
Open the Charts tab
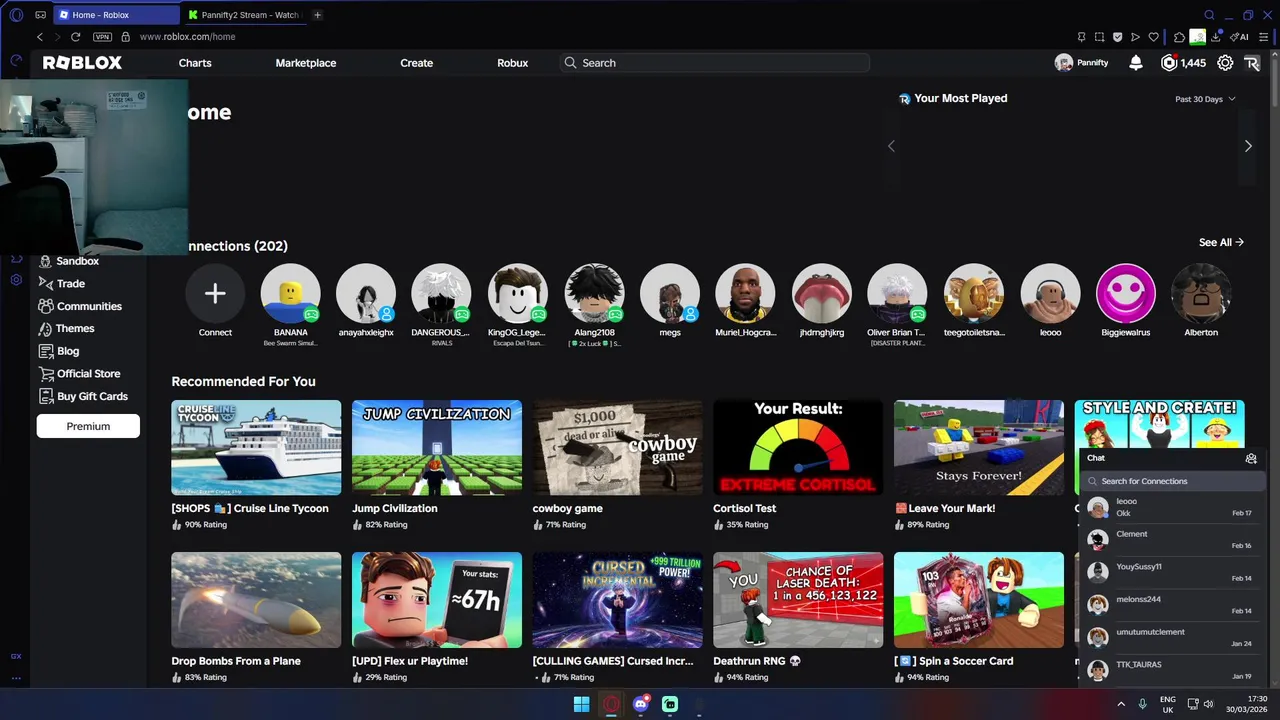tap(195, 63)
